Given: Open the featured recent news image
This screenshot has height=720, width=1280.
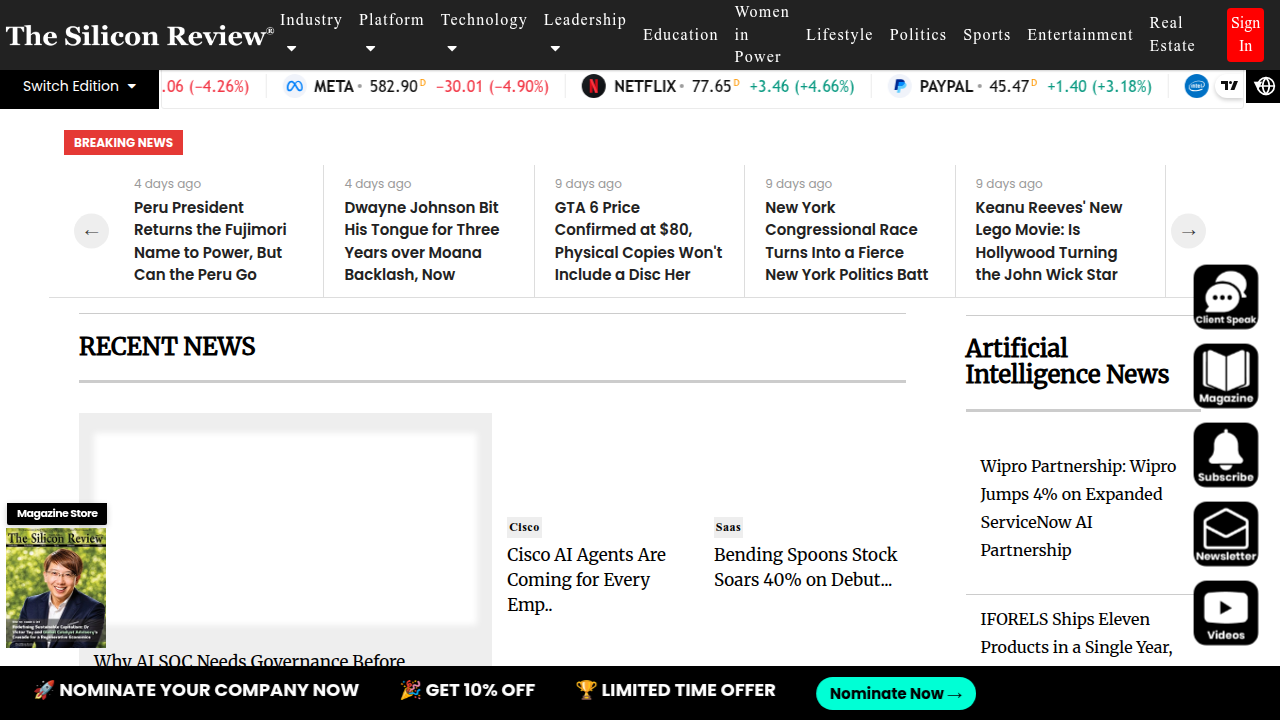Looking at the screenshot, I should click(x=285, y=529).
